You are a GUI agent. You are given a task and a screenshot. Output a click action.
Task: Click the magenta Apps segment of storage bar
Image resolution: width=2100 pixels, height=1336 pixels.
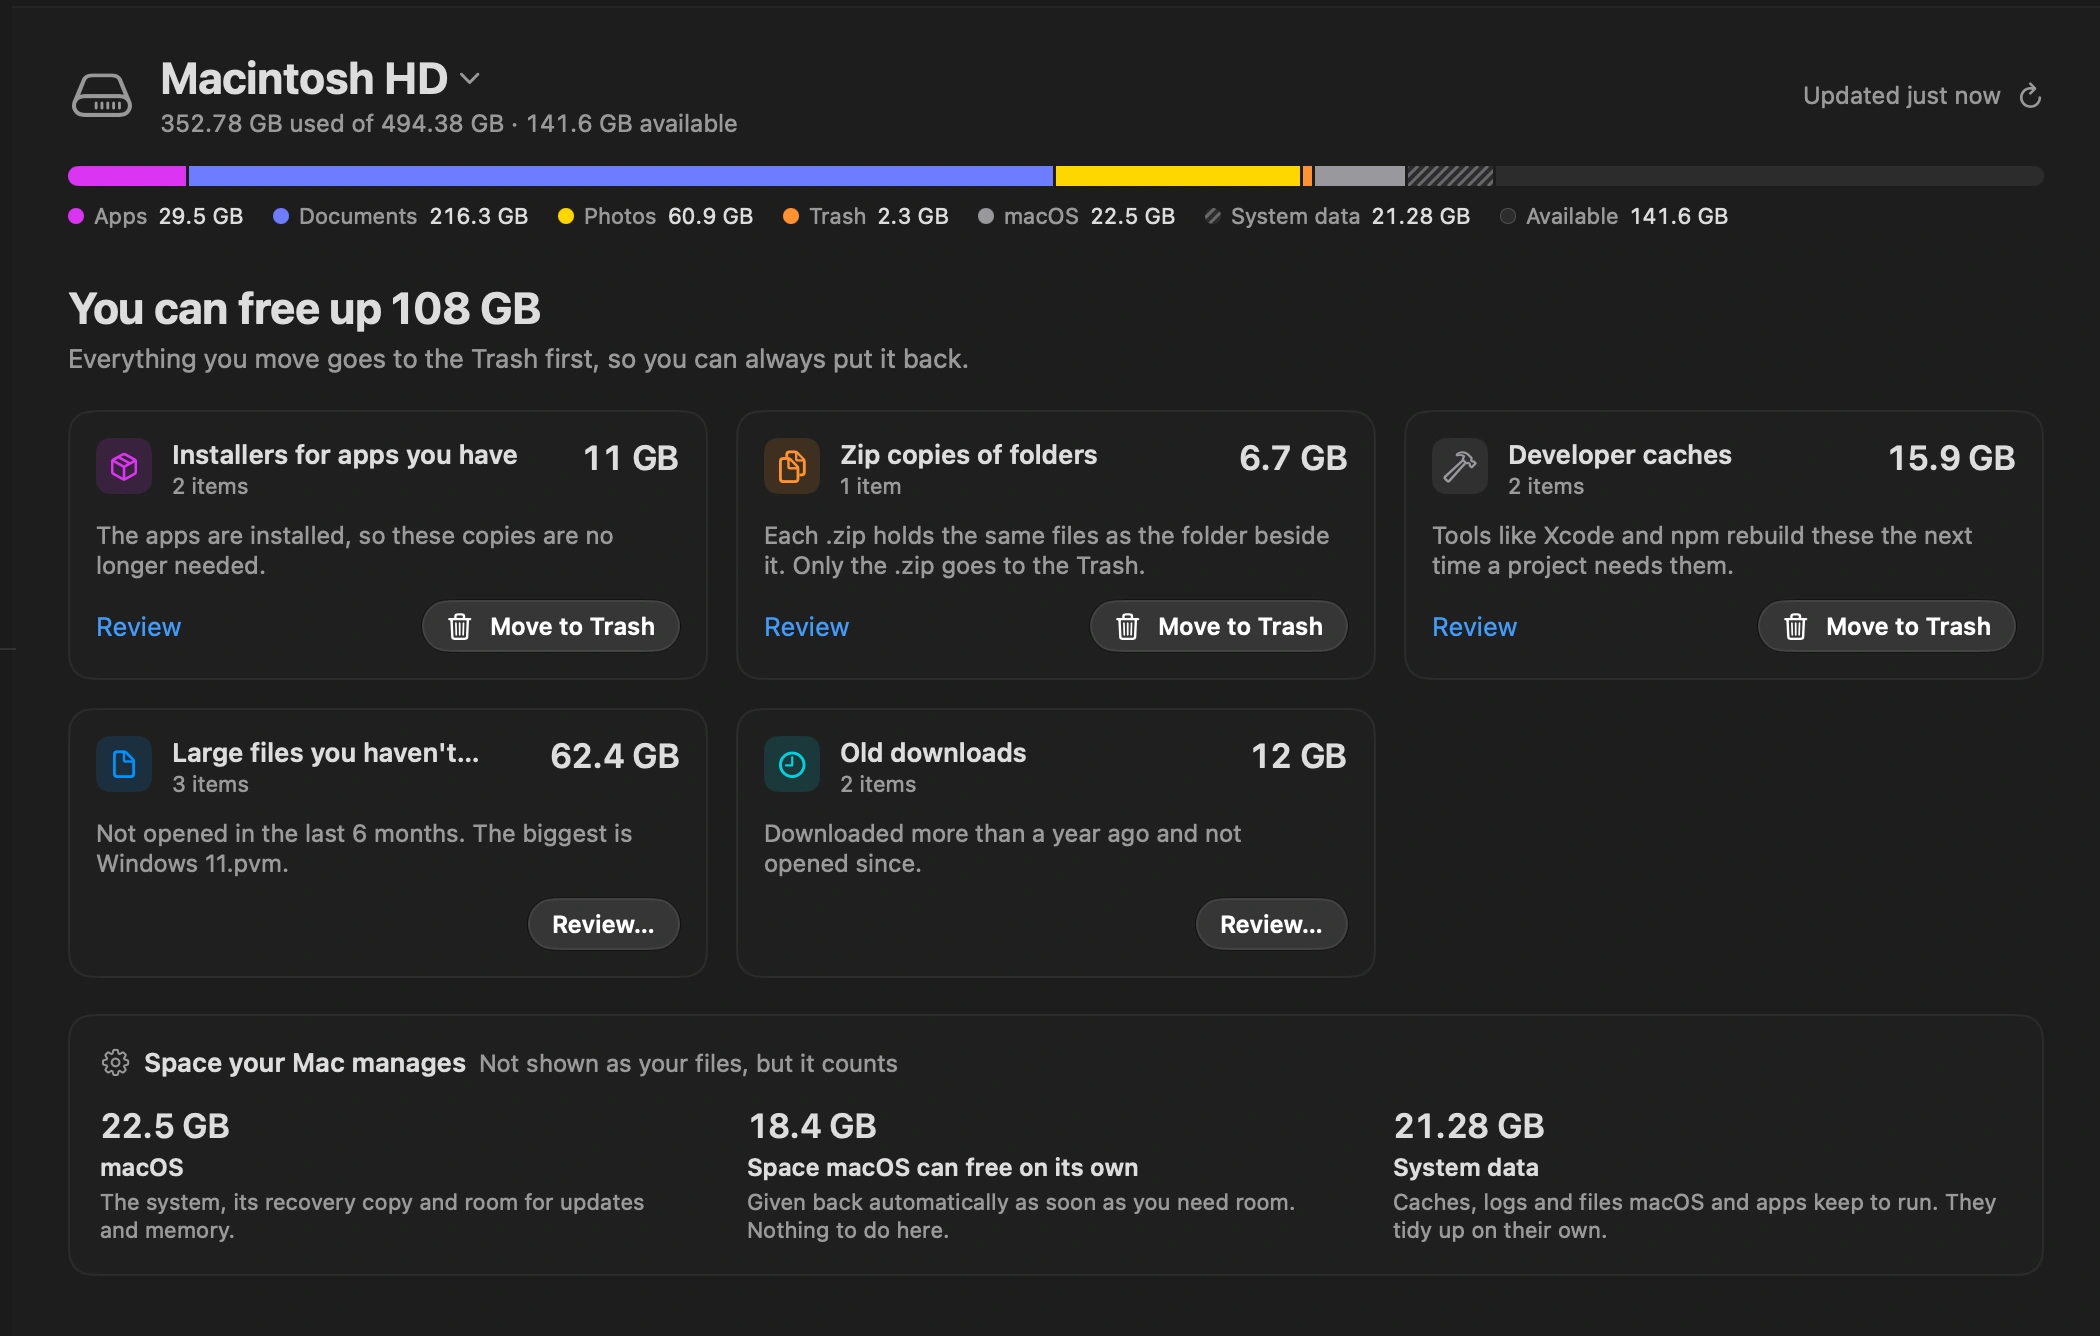pyautogui.click(x=127, y=176)
